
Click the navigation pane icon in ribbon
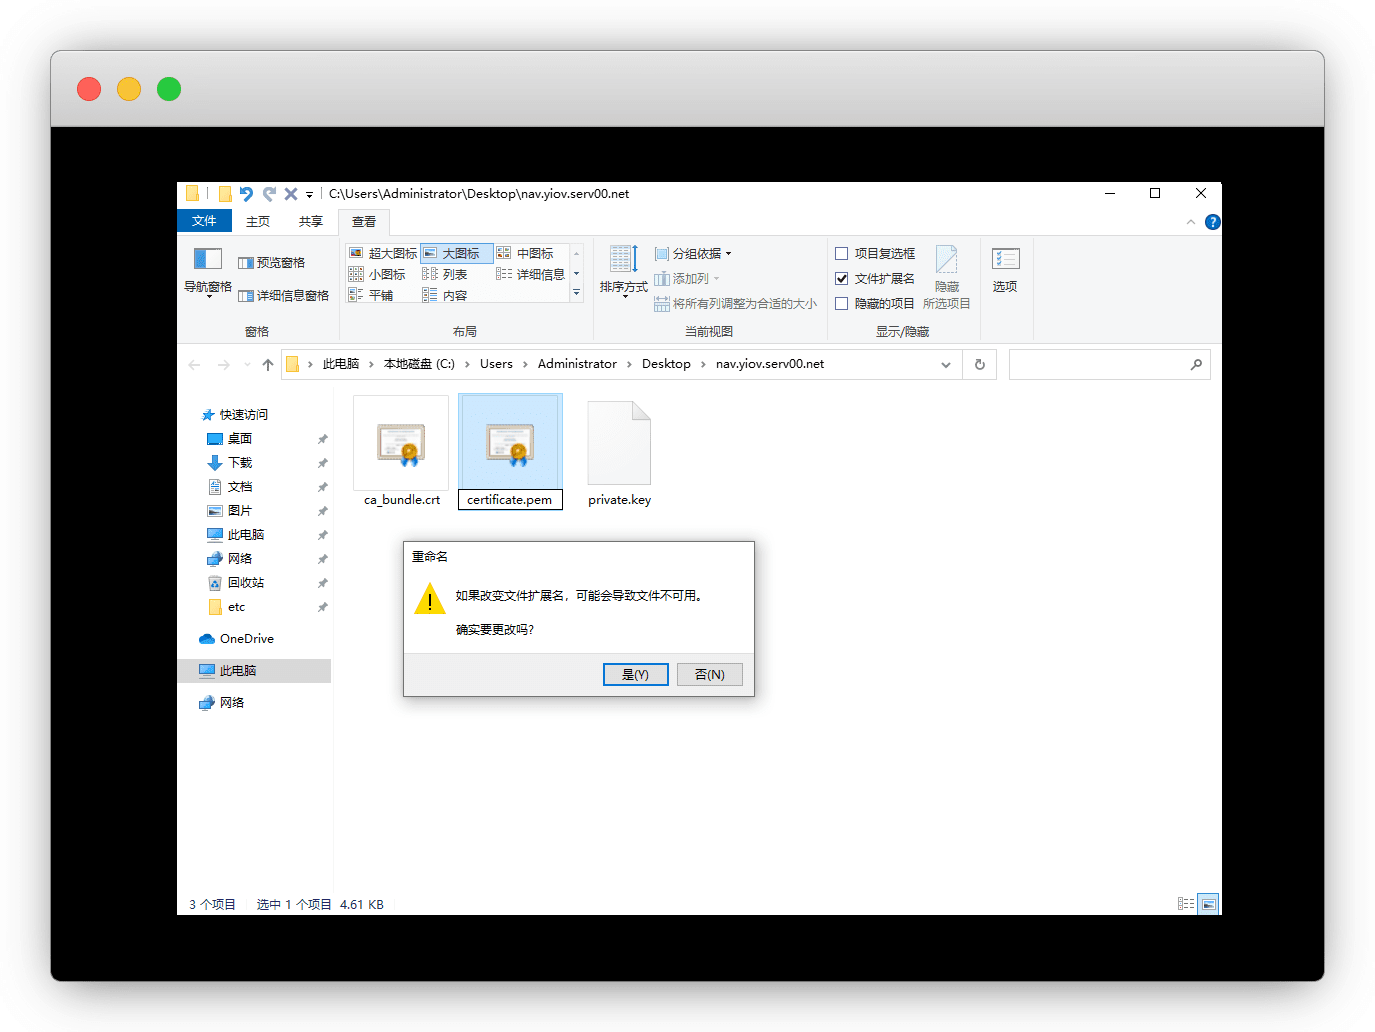coord(208,261)
